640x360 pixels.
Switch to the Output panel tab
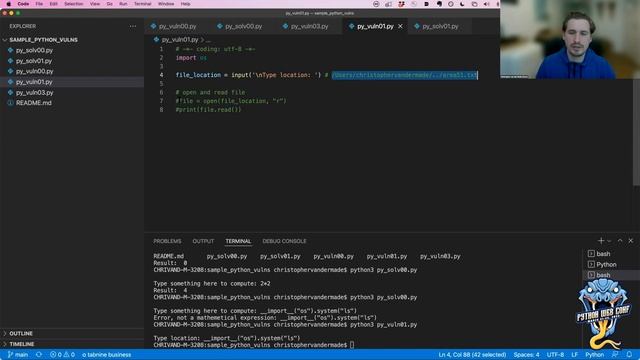click(x=203, y=241)
